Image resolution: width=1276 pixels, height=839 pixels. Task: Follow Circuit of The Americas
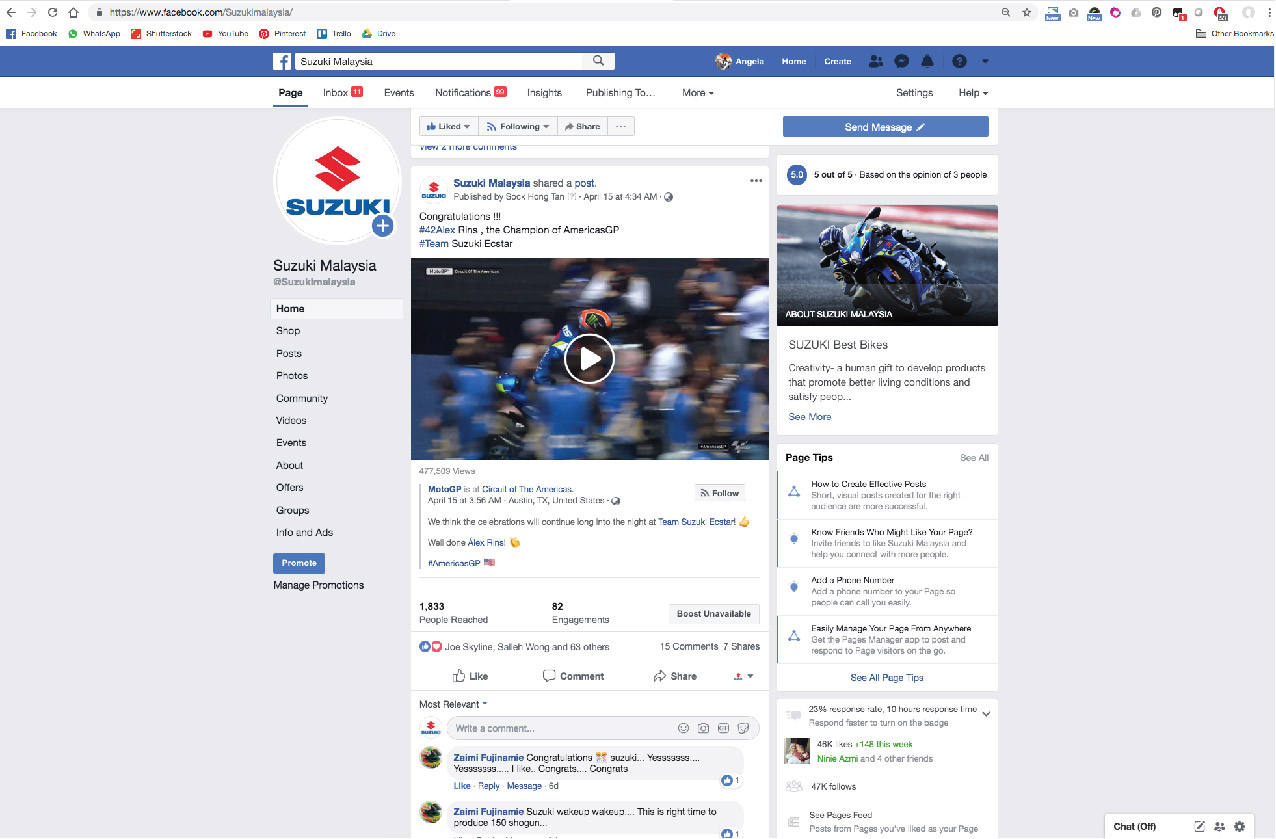tap(720, 493)
